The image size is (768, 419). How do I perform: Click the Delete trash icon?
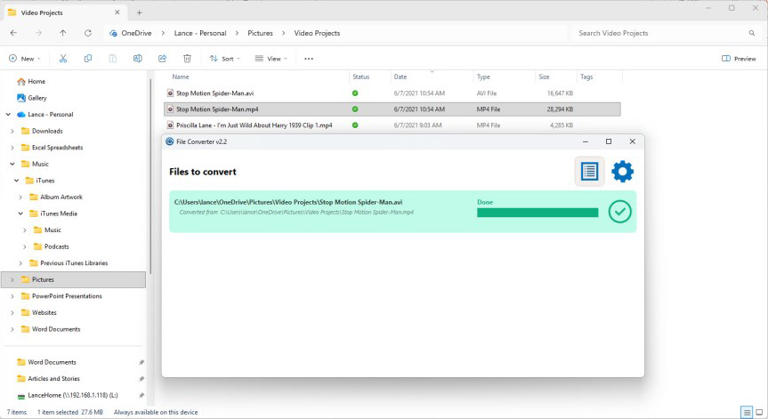coord(187,58)
